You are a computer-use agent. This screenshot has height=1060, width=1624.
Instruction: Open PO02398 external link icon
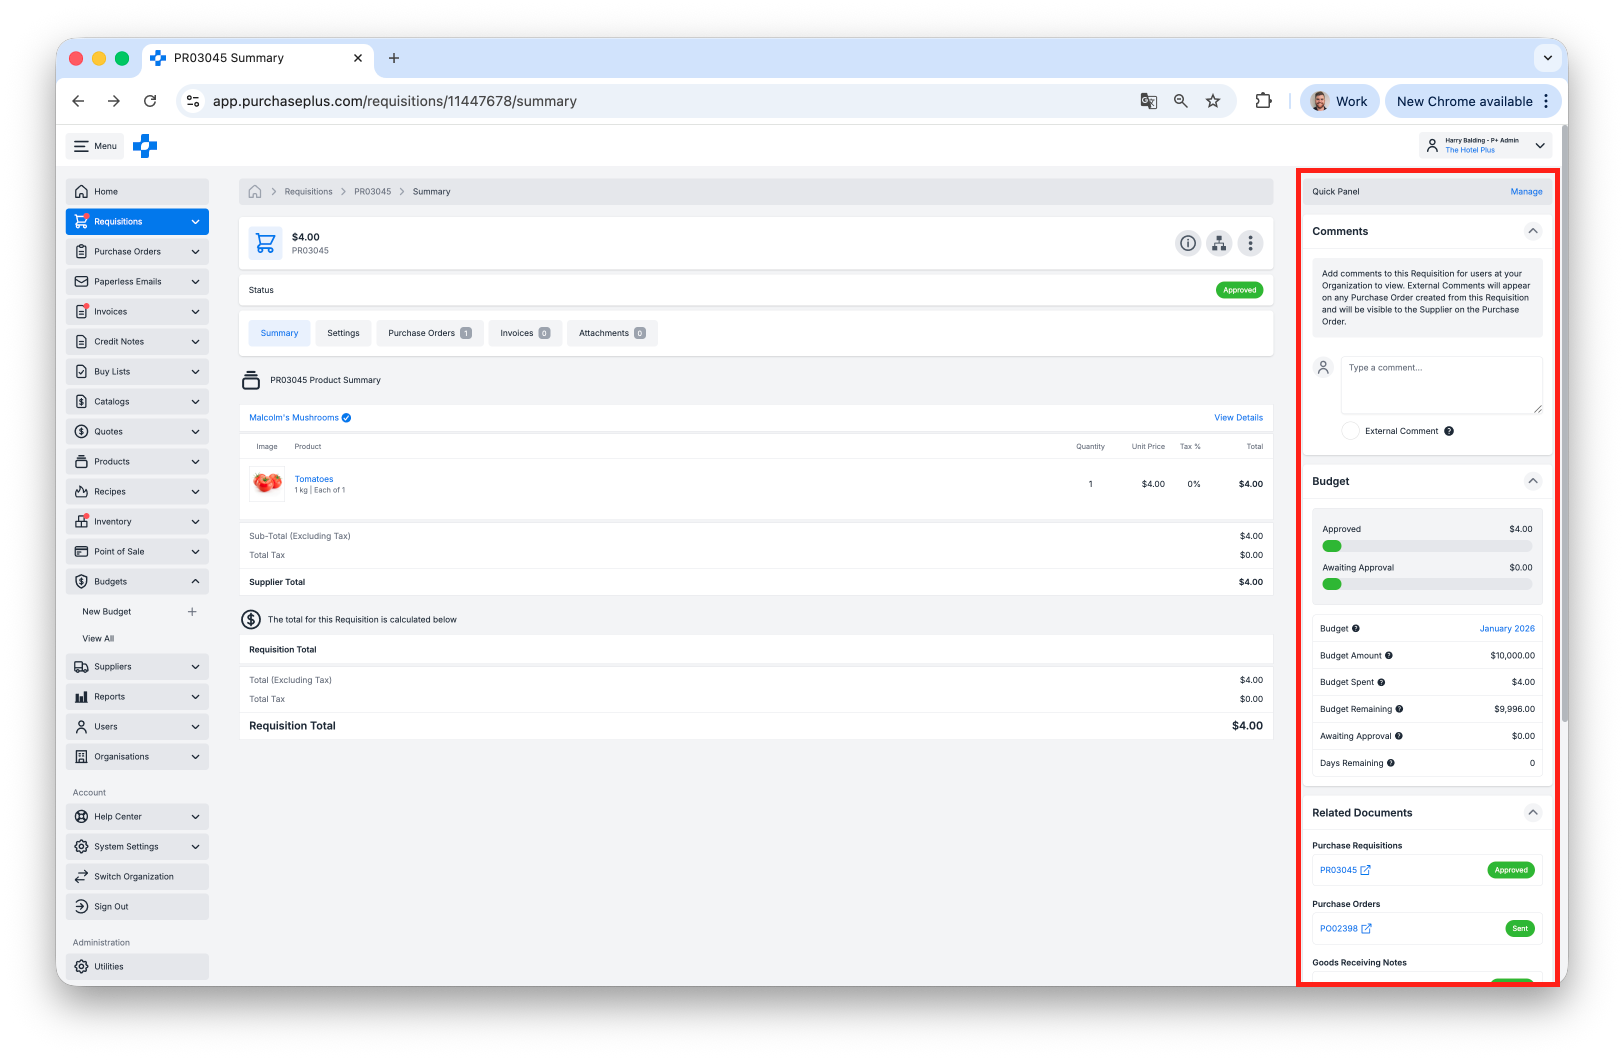[x=1367, y=929]
